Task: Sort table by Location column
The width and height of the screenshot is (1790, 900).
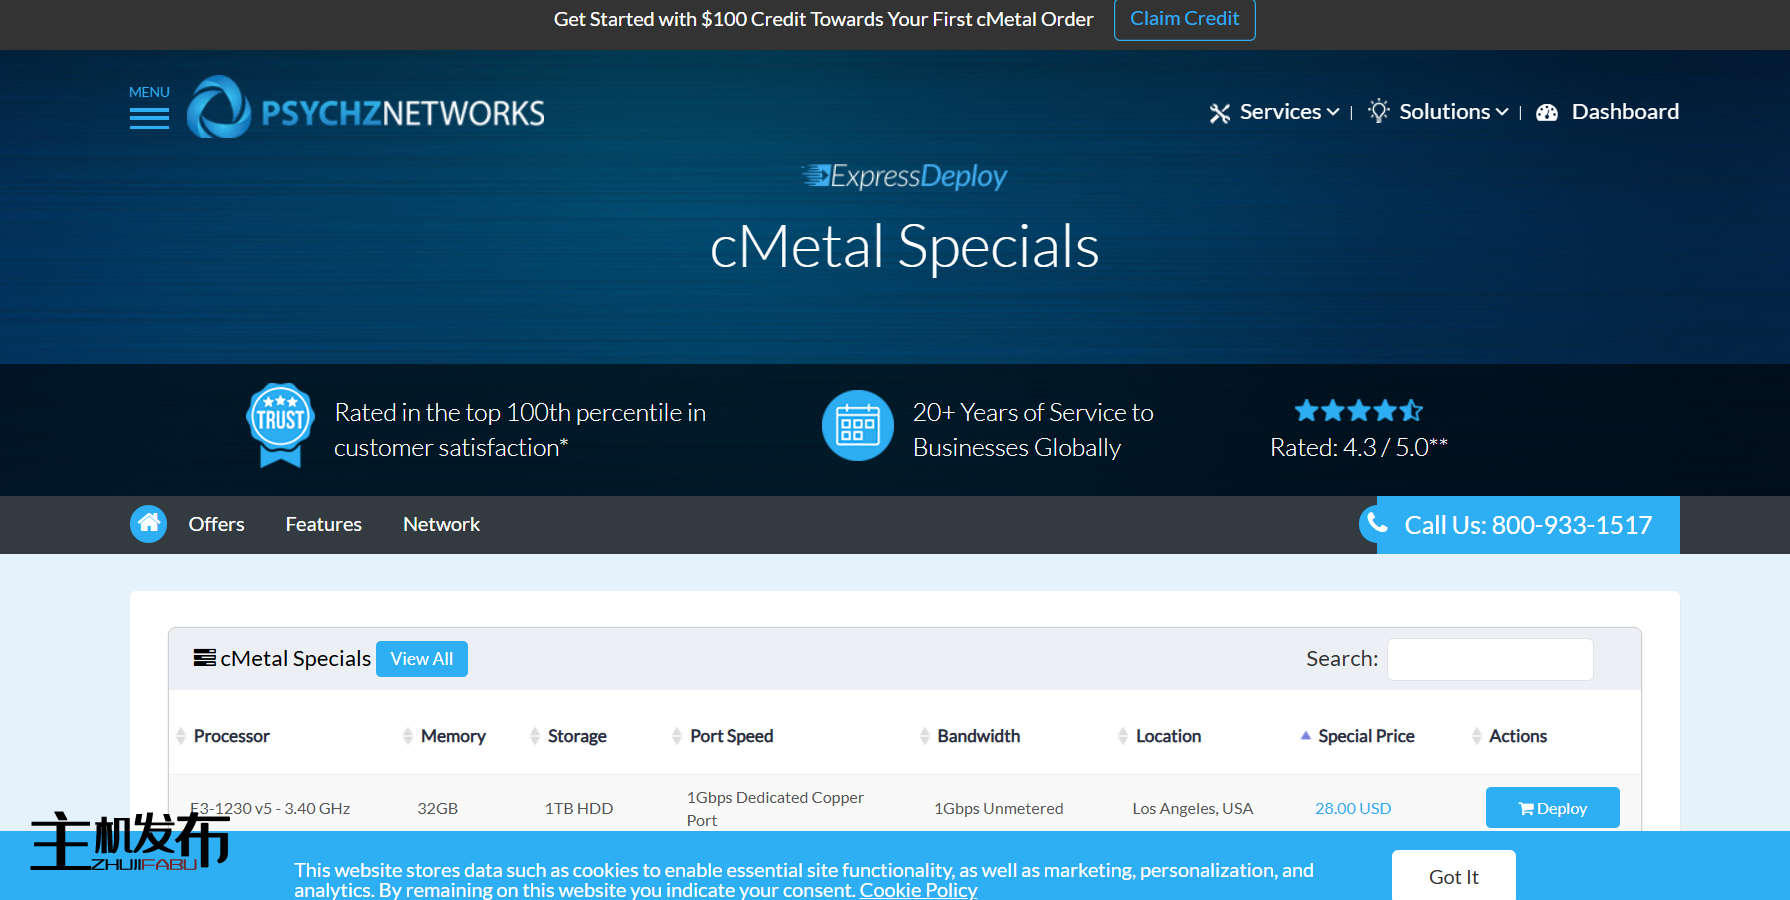Action: (x=1167, y=736)
